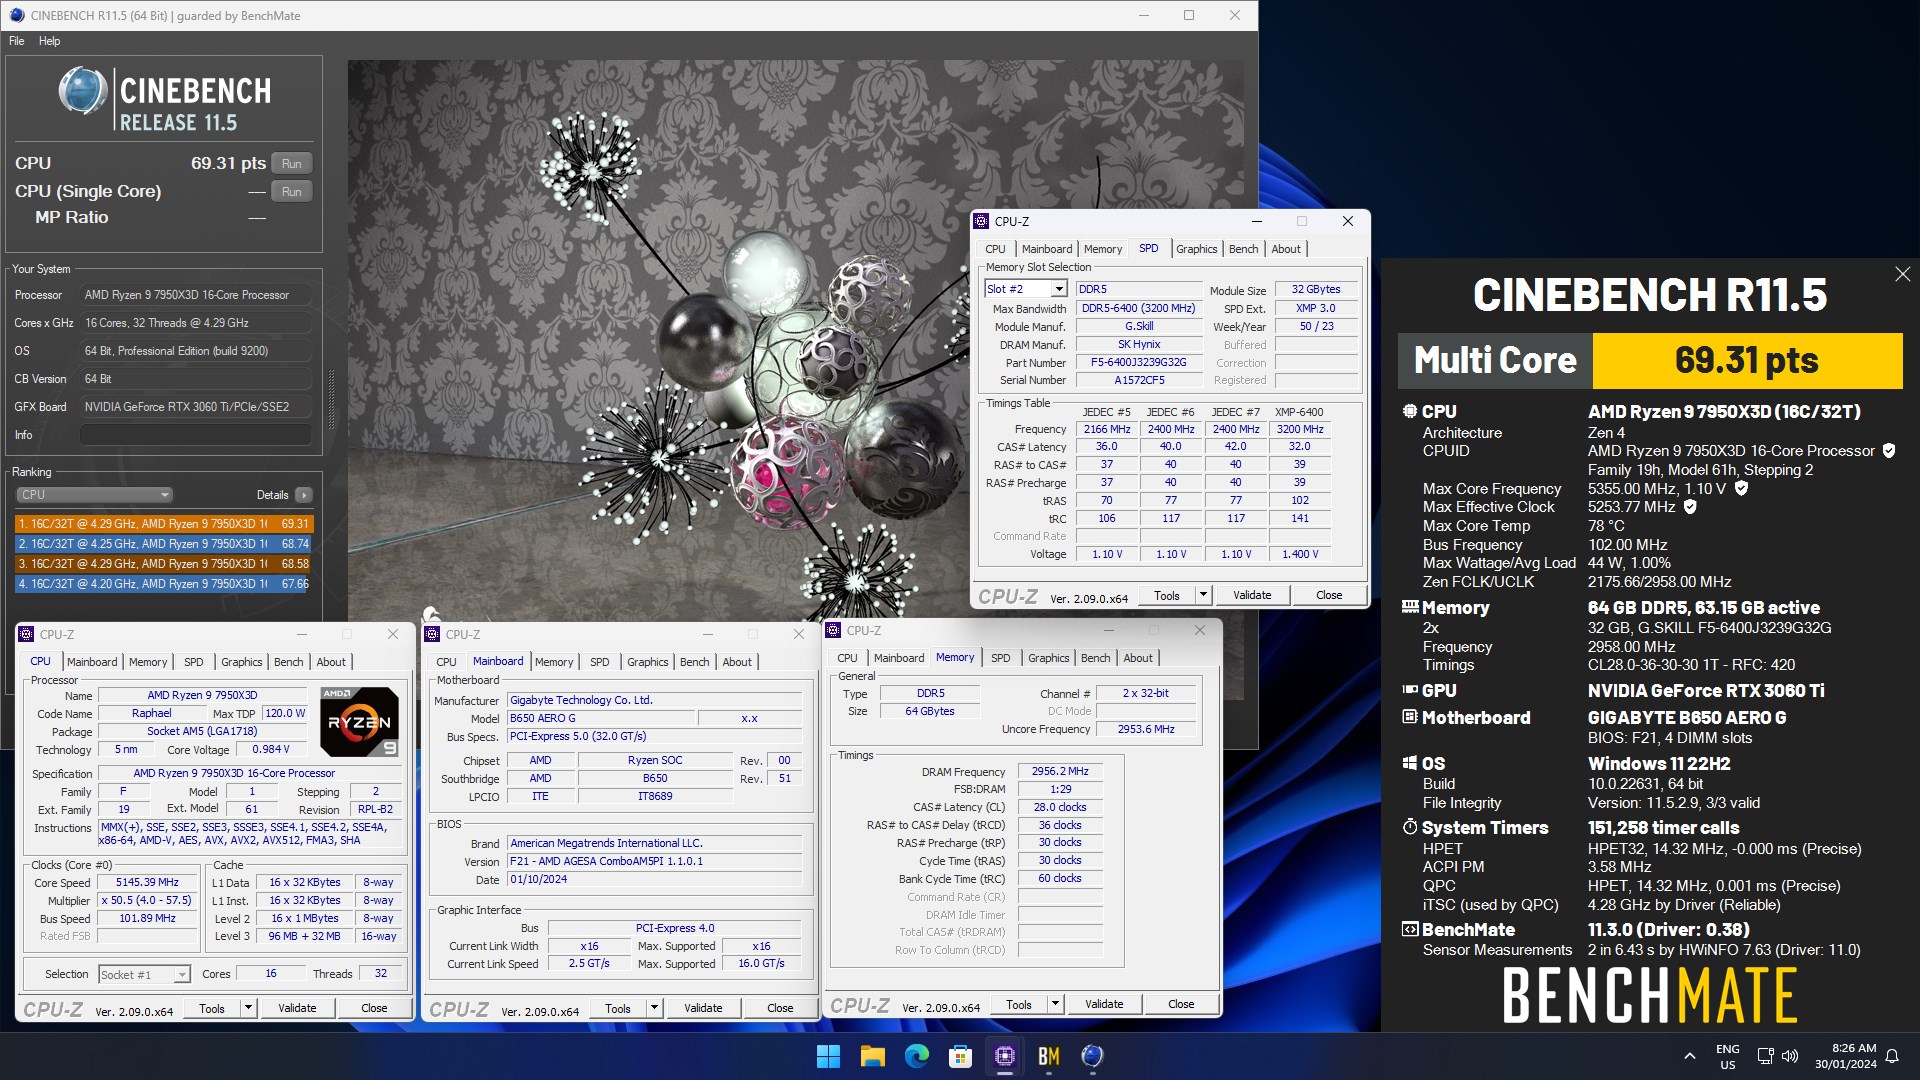Click the System Timers stopwatch icon
Viewport: 1920px width, 1080px height.
(1410, 827)
